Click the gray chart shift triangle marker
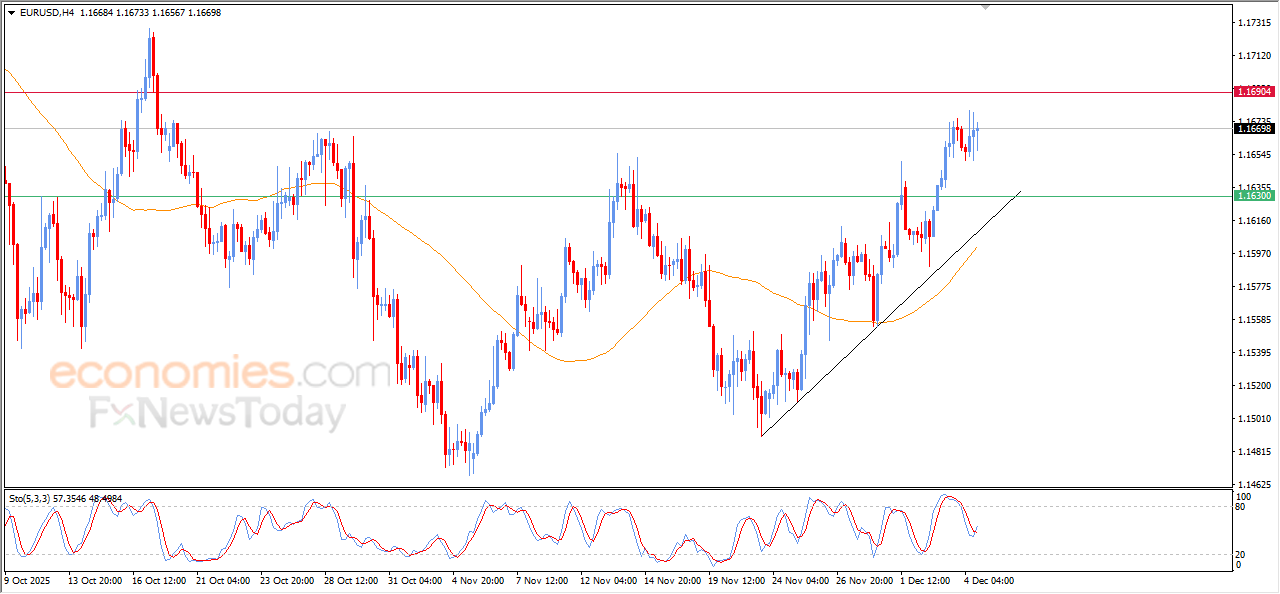This screenshot has height=594, width=1280. [x=988, y=6]
